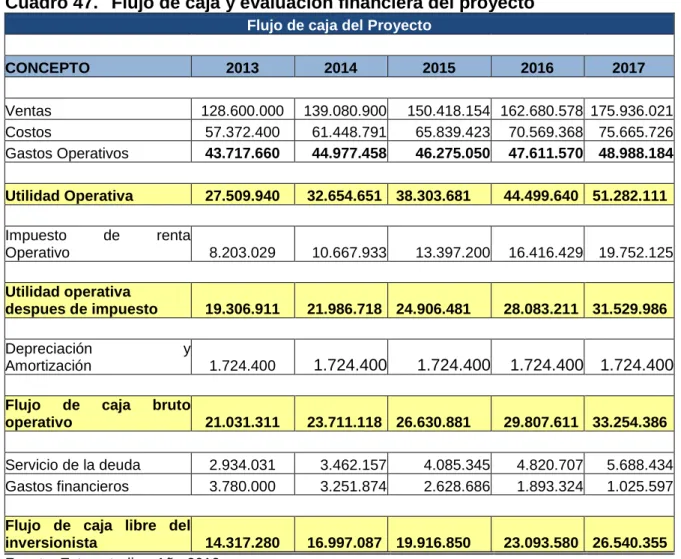Select Utilidad Operativa value 38.303.681
Viewport: 681px width, 559px height.
(x=433, y=196)
